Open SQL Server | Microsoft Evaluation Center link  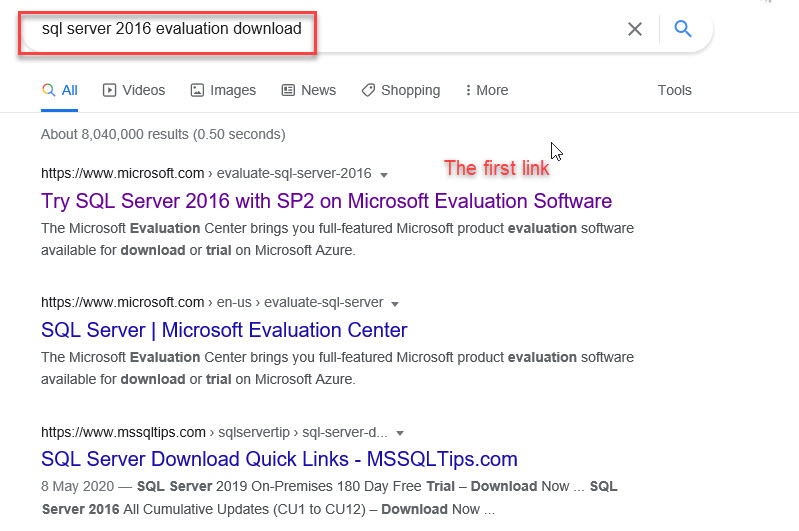(x=224, y=330)
